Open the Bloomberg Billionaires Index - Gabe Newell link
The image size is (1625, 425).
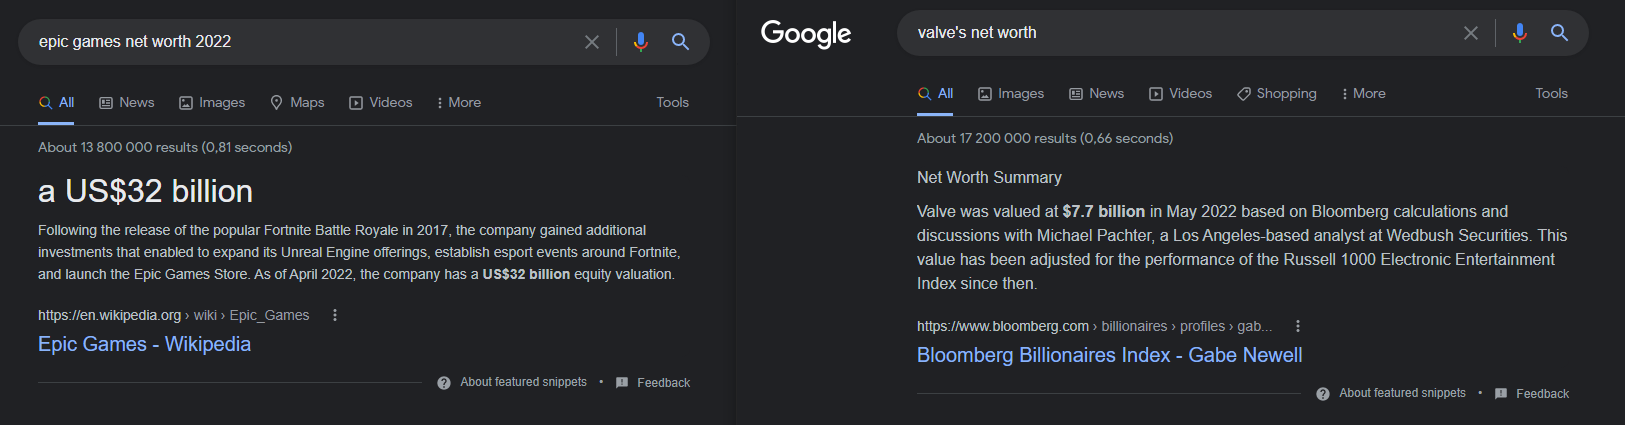pos(1109,355)
